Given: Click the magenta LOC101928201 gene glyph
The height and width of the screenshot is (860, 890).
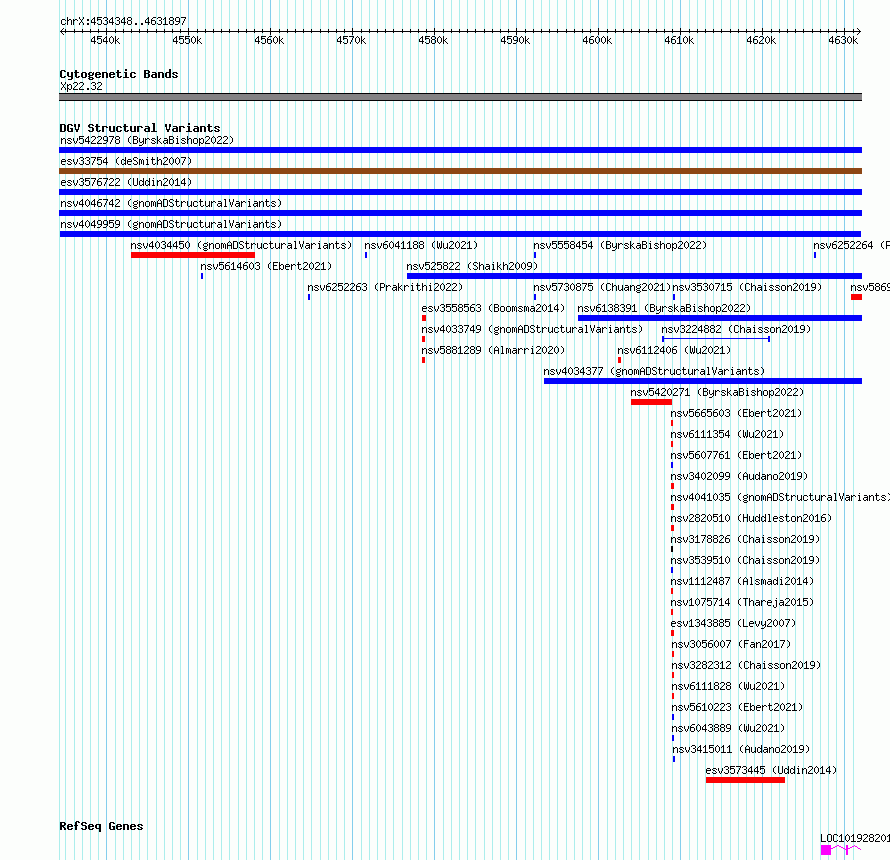Looking at the screenshot, I should coord(841,850).
